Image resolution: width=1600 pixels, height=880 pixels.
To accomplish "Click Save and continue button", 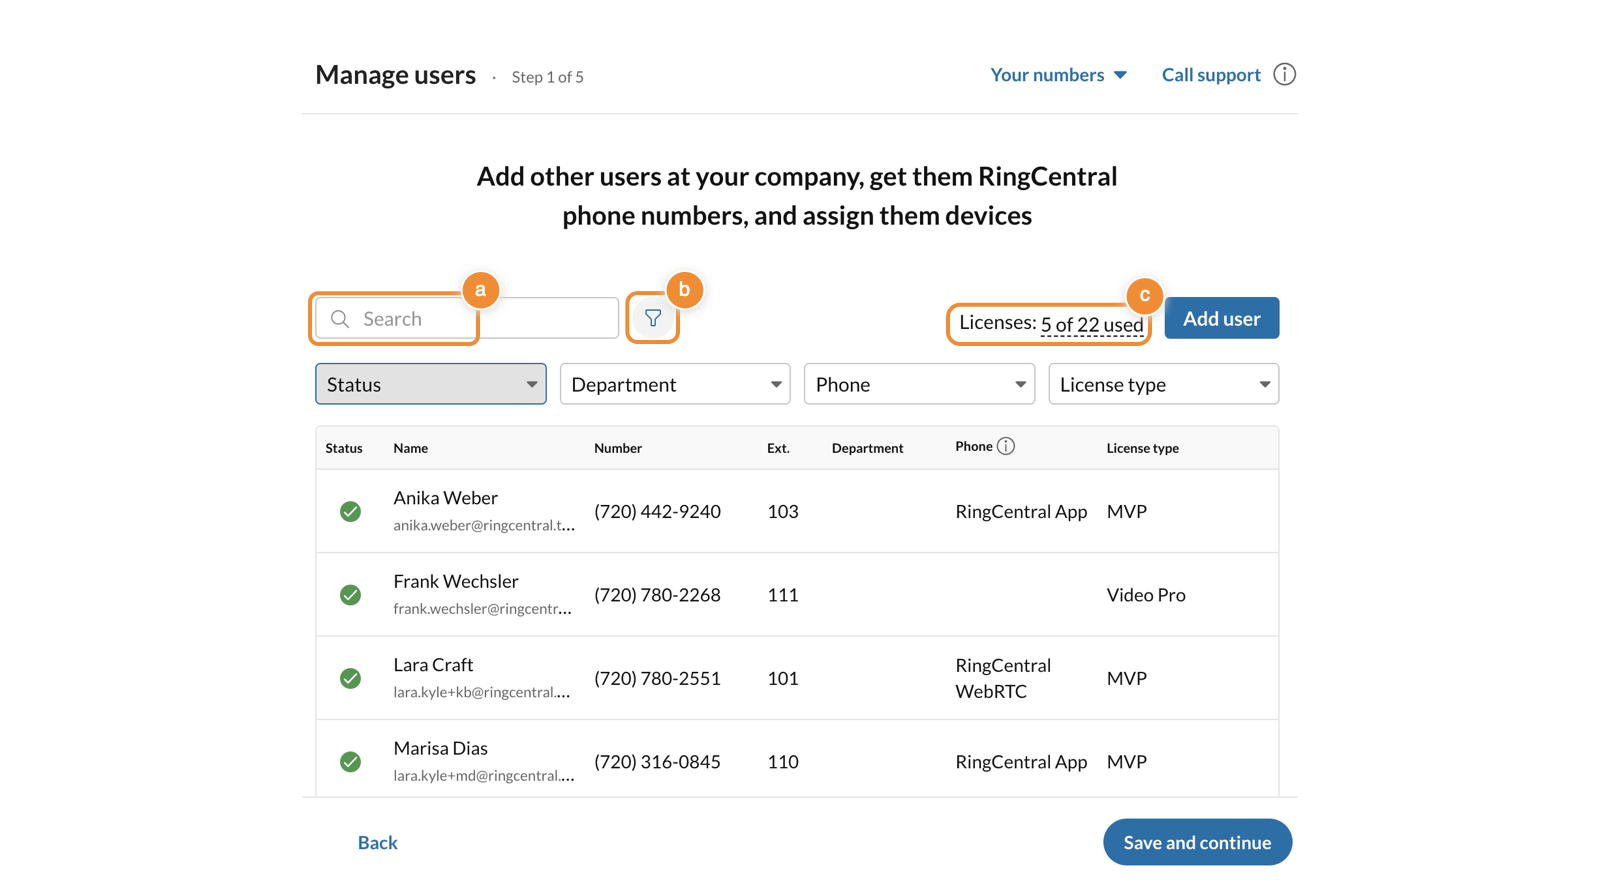I will tap(1197, 842).
